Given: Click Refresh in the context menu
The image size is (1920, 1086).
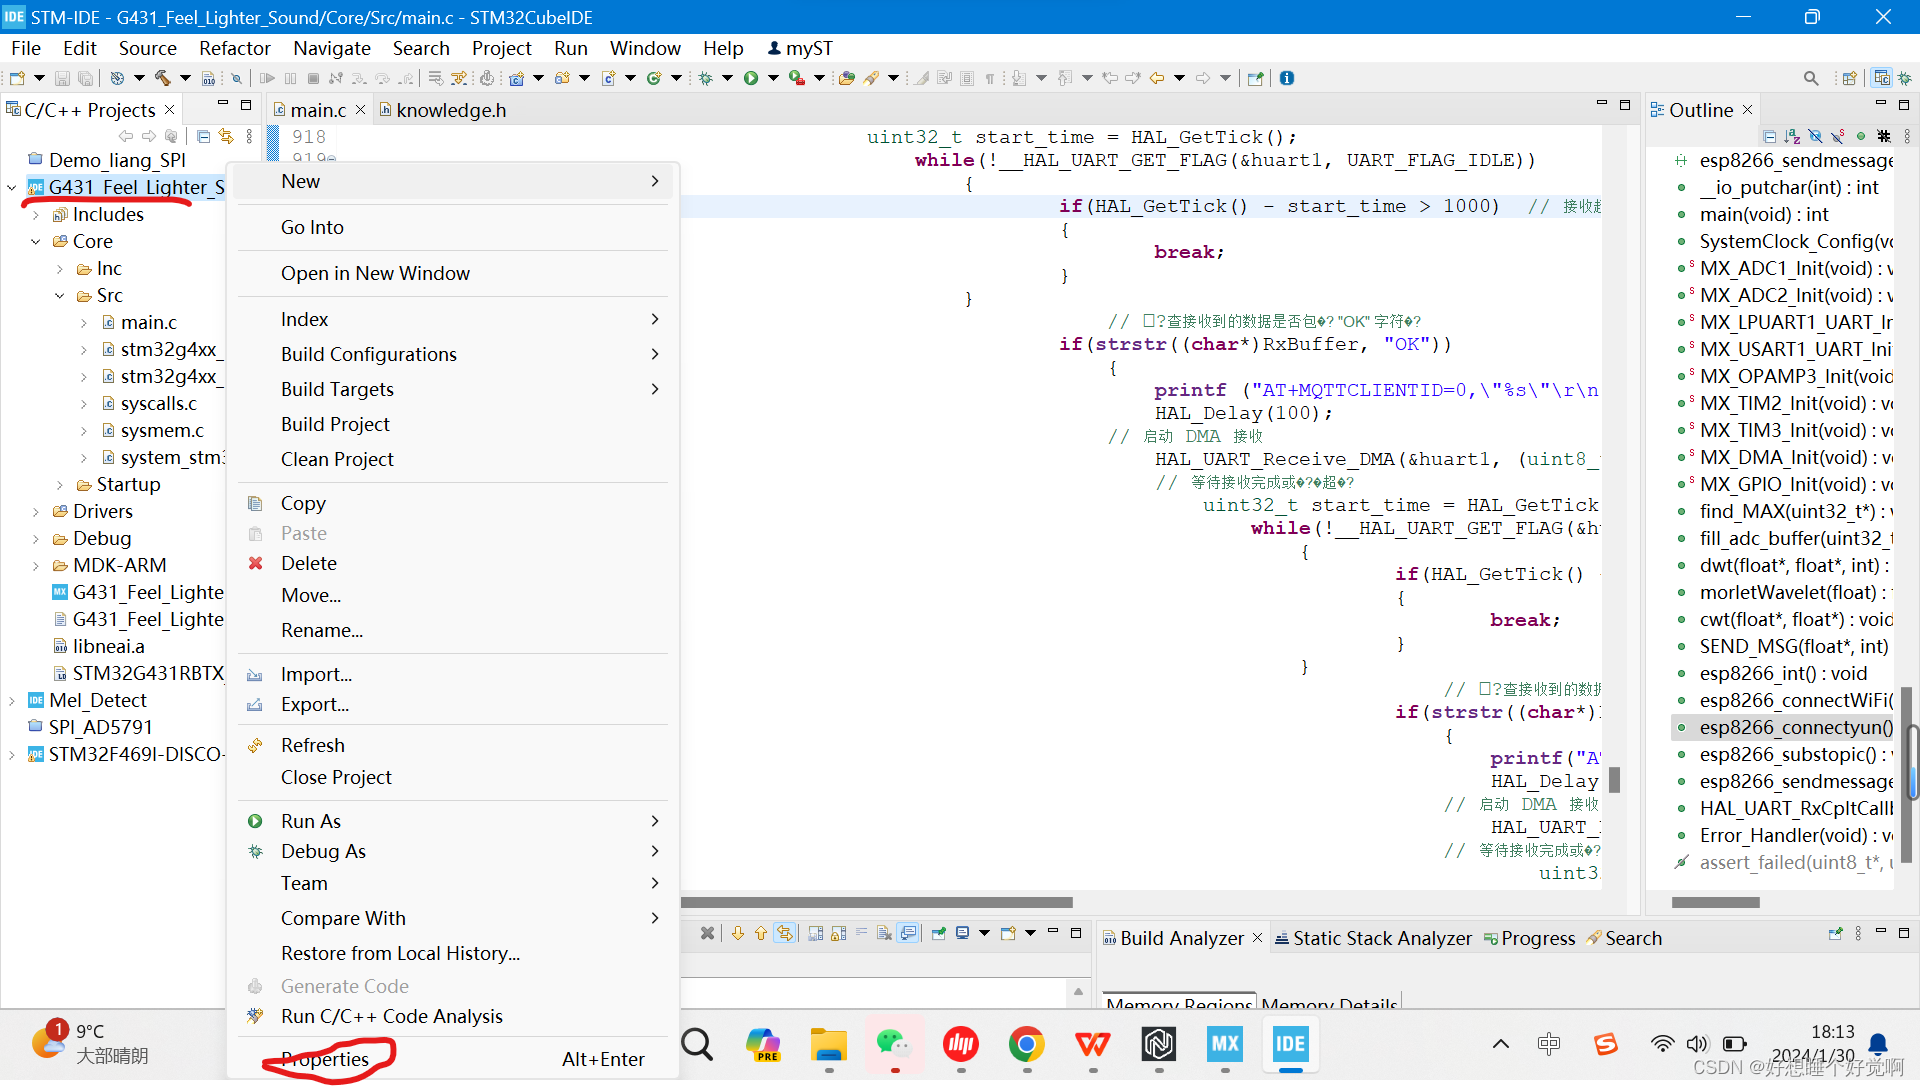Looking at the screenshot, I should [454, 745].
